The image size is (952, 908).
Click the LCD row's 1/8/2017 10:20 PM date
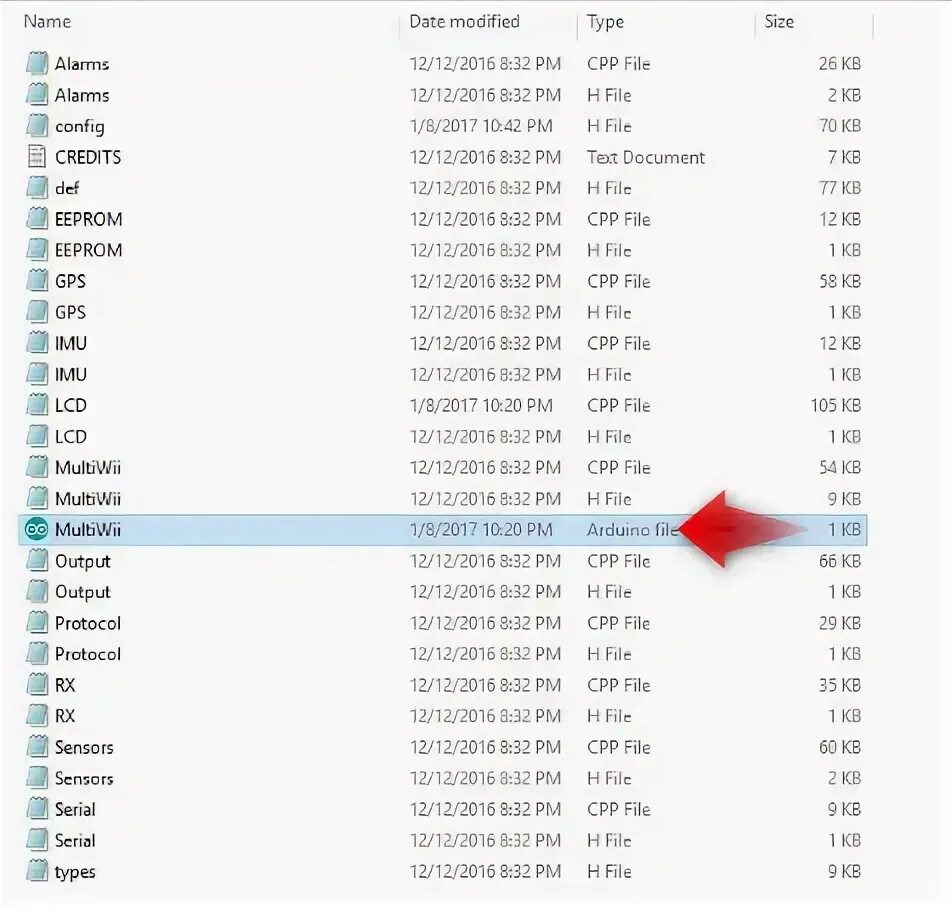tap(481, 405)
